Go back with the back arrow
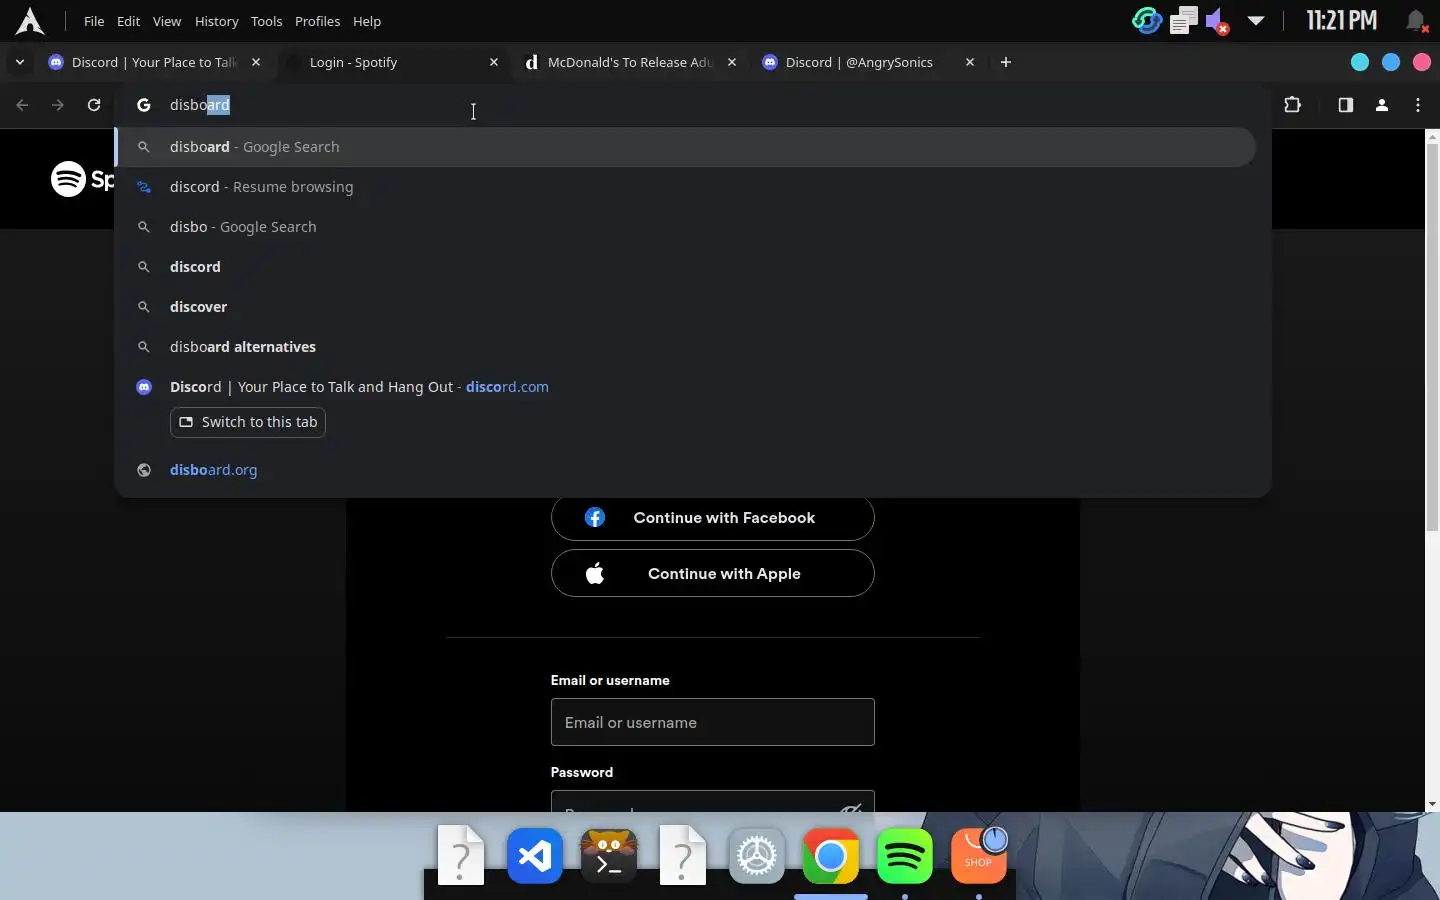The height and width of the screenshot is (900, 1440). pos(22,105)
